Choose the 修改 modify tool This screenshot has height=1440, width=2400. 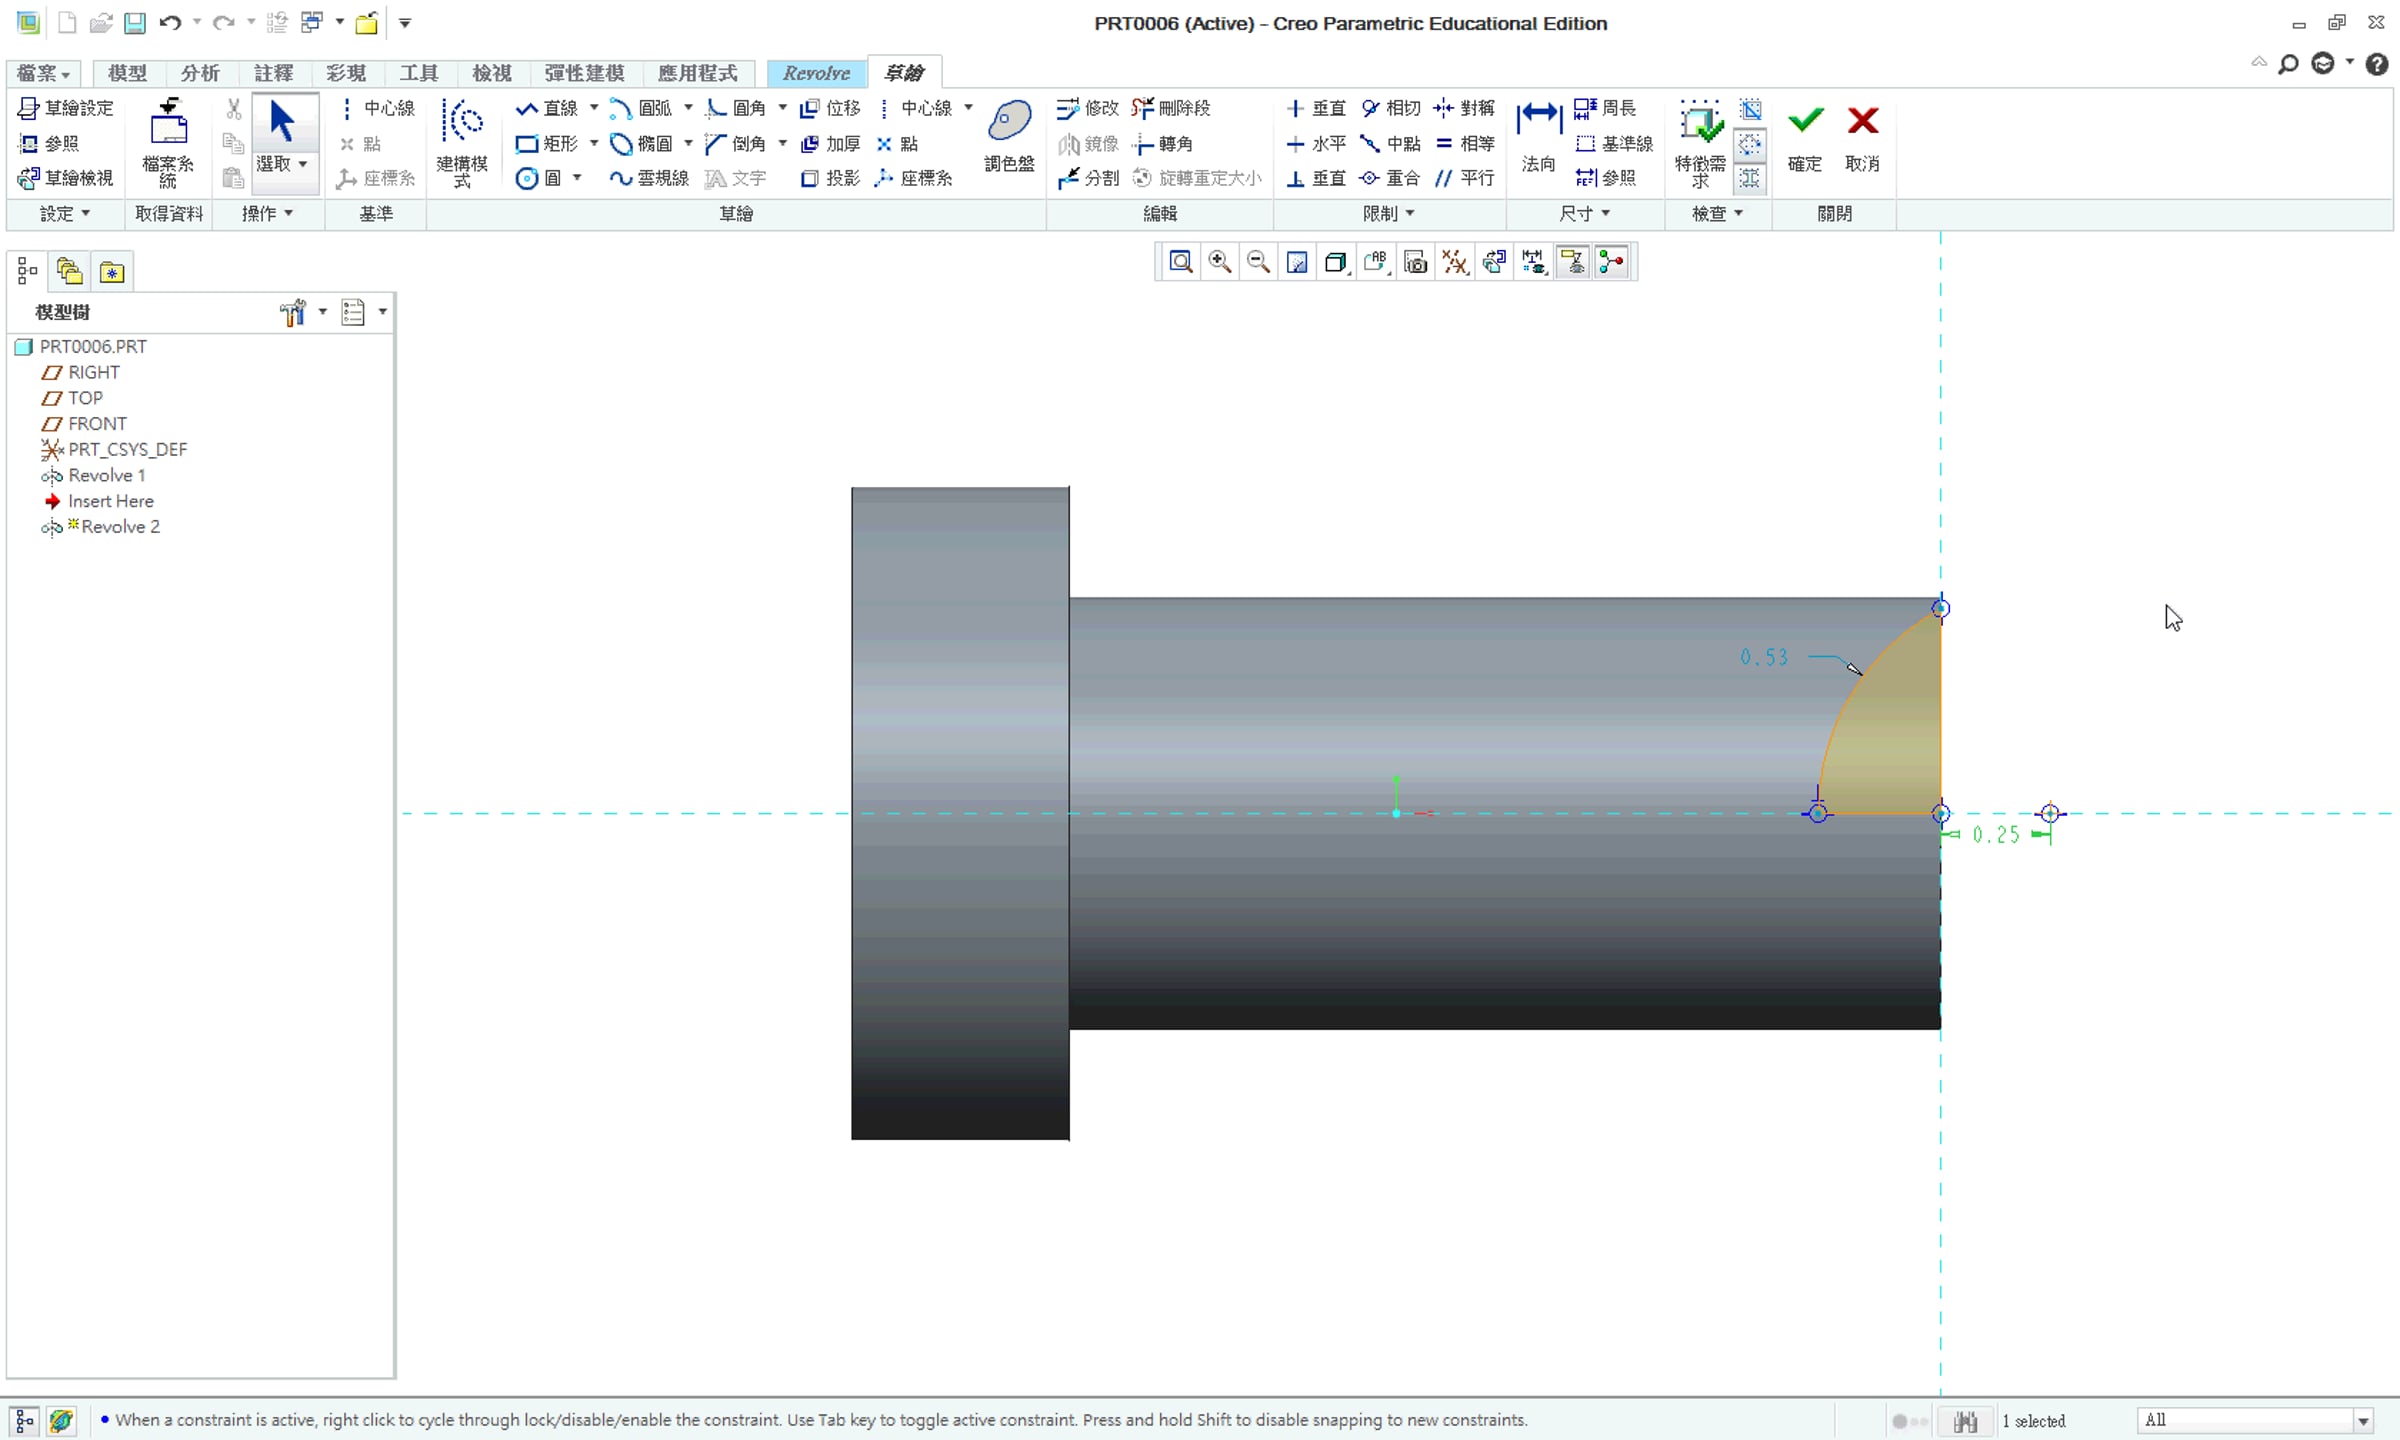point(1088,108)
